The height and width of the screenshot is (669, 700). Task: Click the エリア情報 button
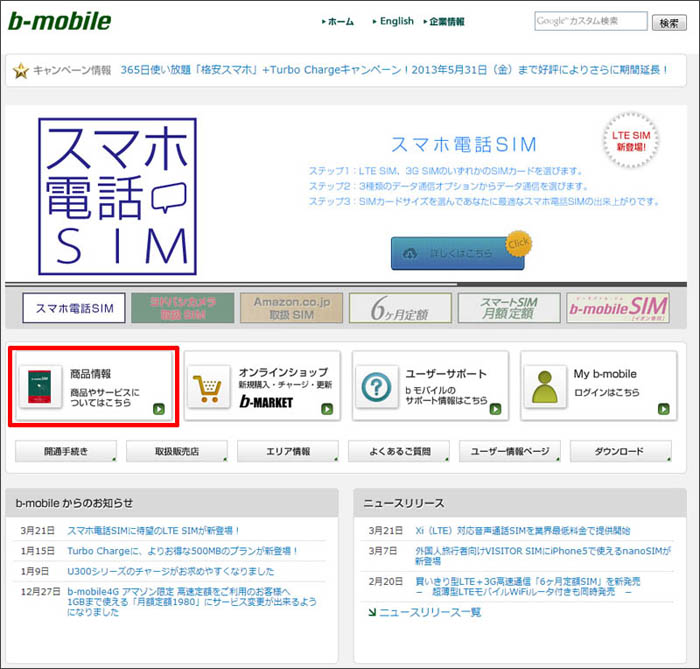(x=288, y=451)
